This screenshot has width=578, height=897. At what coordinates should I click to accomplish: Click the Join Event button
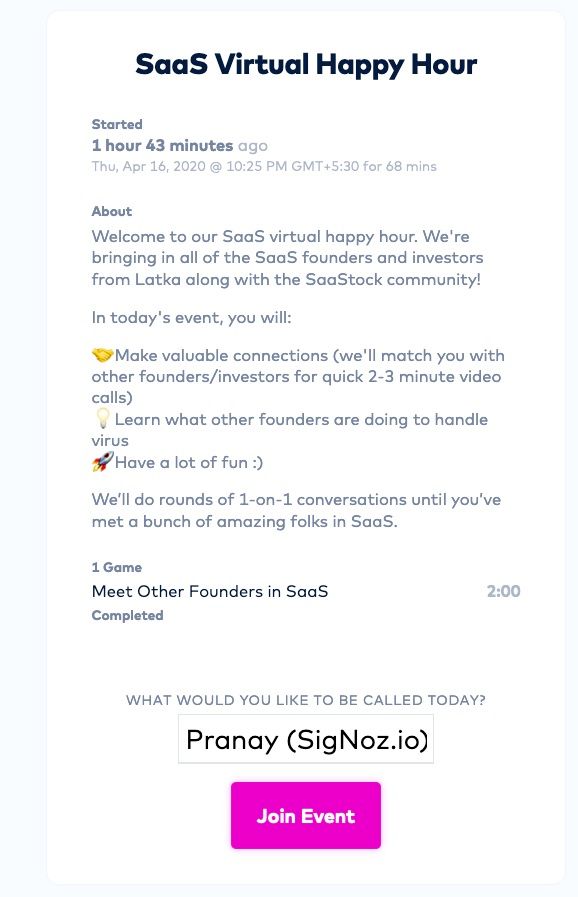pos(306,815)
